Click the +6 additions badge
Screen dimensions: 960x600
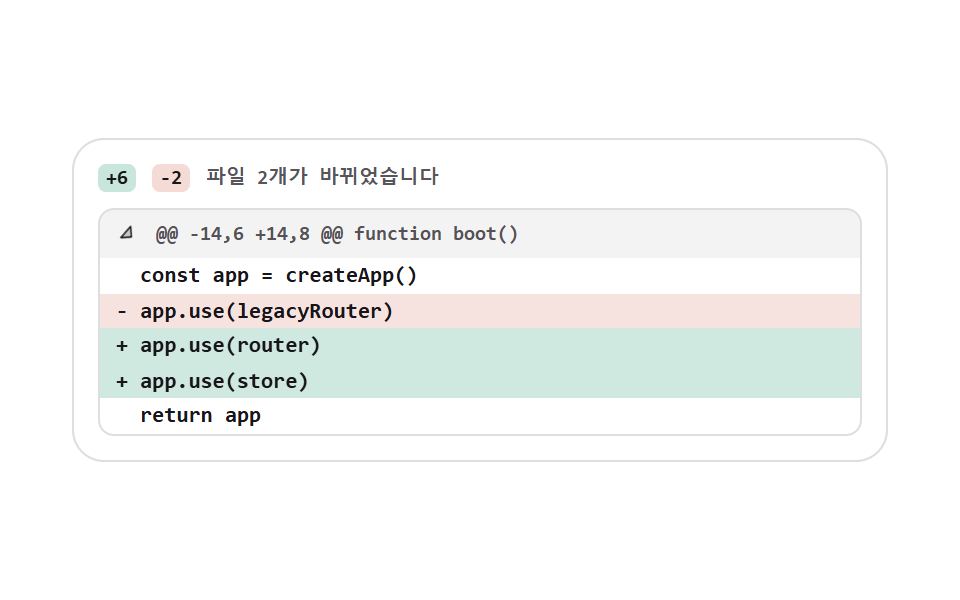coord(117,178)
